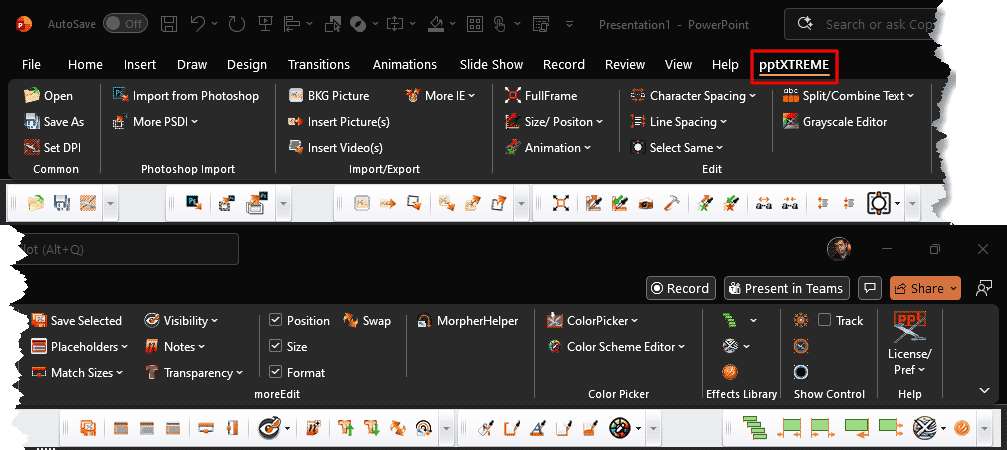The width and height of the screenshot is (1007, 450).
Task: Open Size/ Positon dropdown
Action: [554, 121]
